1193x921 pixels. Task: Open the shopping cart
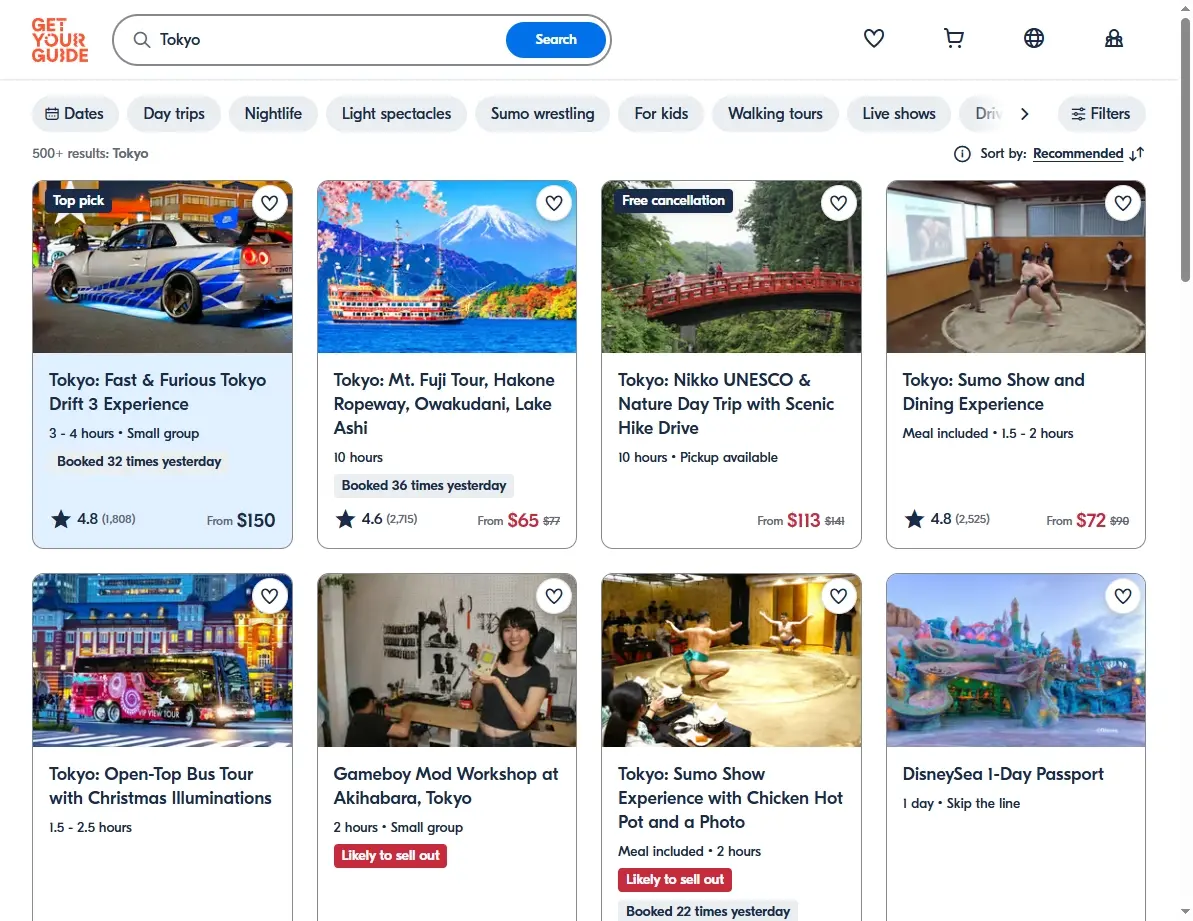953,38
